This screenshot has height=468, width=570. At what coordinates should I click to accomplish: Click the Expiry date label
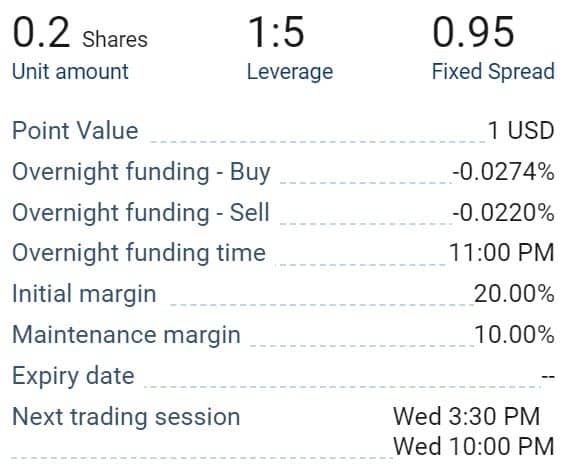tap(73, 376)
